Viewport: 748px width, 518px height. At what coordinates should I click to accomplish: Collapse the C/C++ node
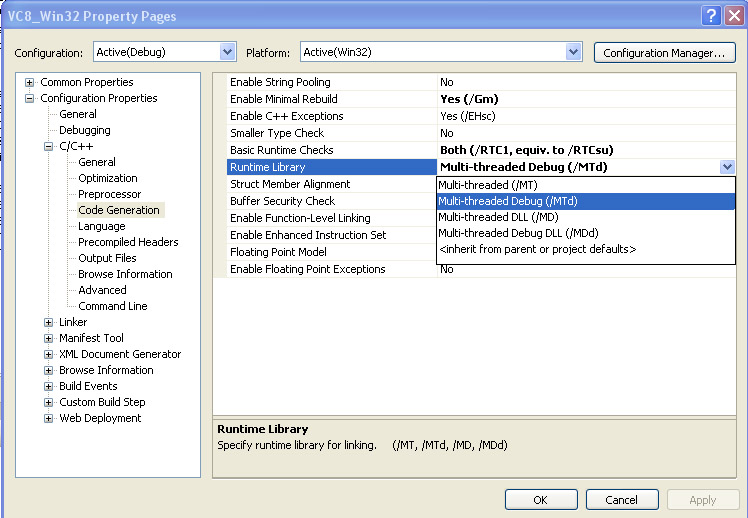point(48,146)
